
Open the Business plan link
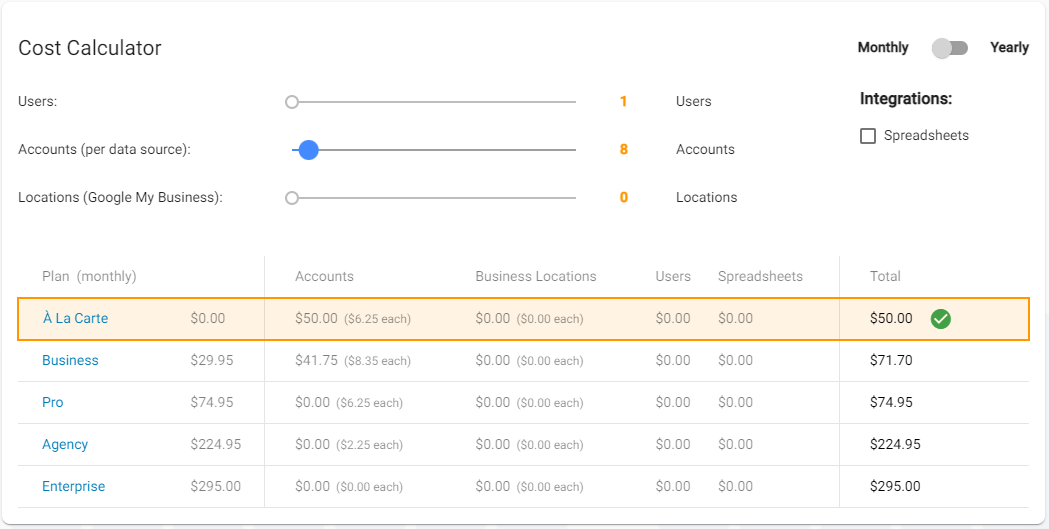pos(70,361)
